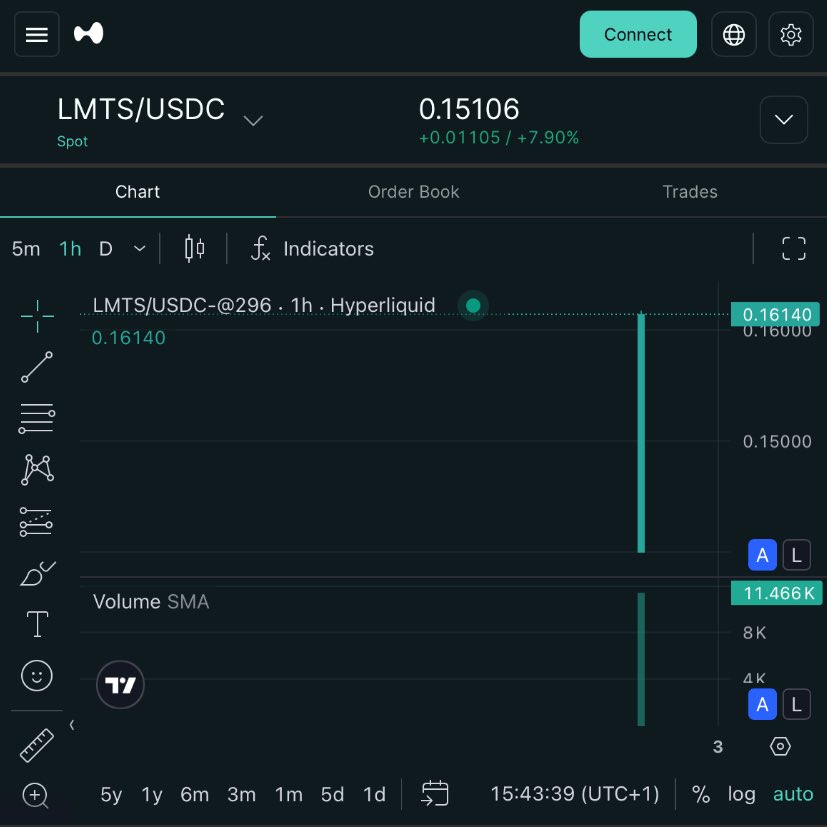Click the TradingView logo badge
Screen dimensions: 827x827
coord(120,685)
